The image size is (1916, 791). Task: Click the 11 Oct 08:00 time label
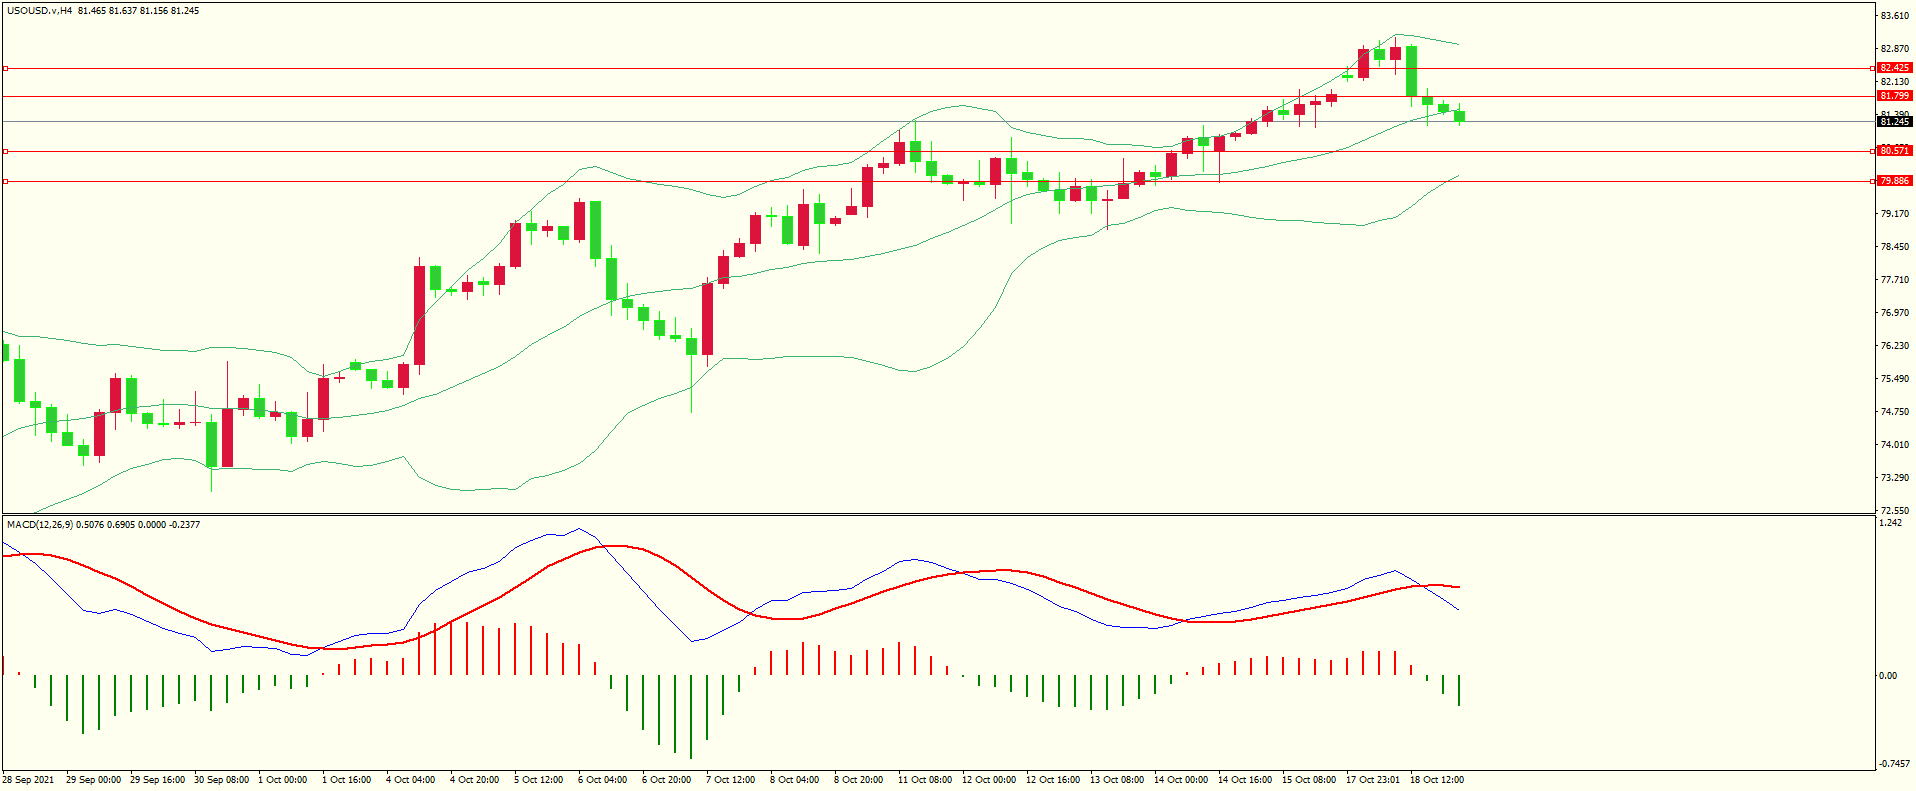924,780
